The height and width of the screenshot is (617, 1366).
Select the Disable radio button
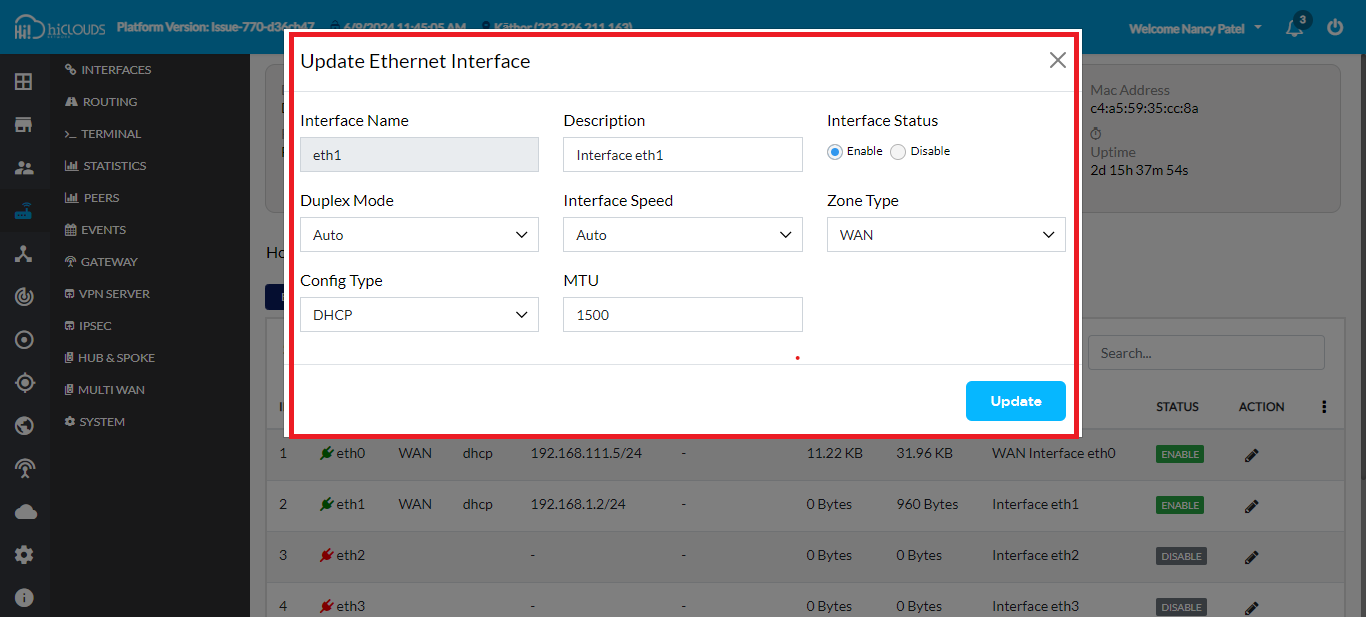pos(898,152)
